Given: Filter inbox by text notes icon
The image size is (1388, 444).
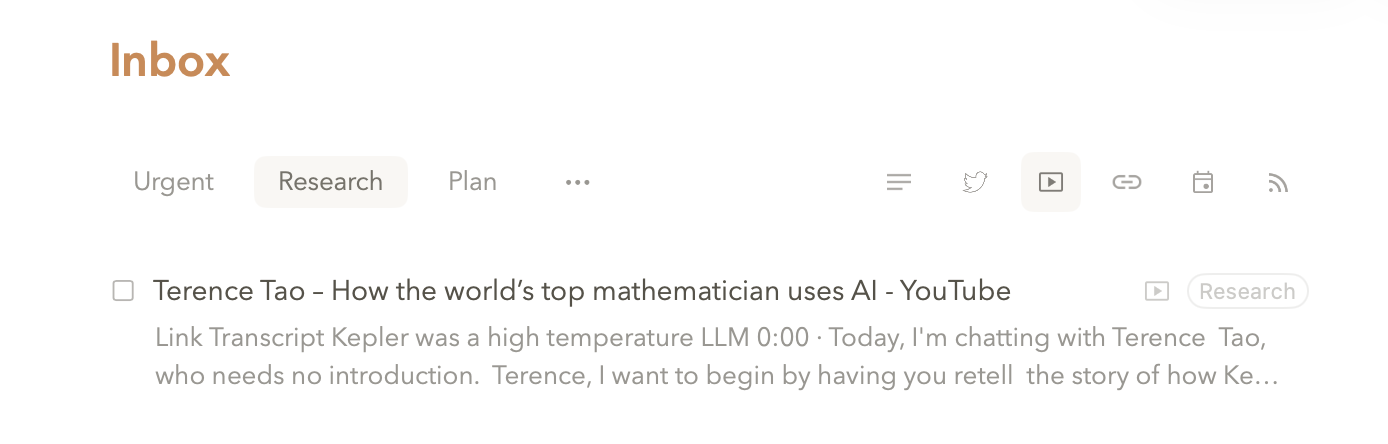Looking at the screenshot, I should pos(899,182).
